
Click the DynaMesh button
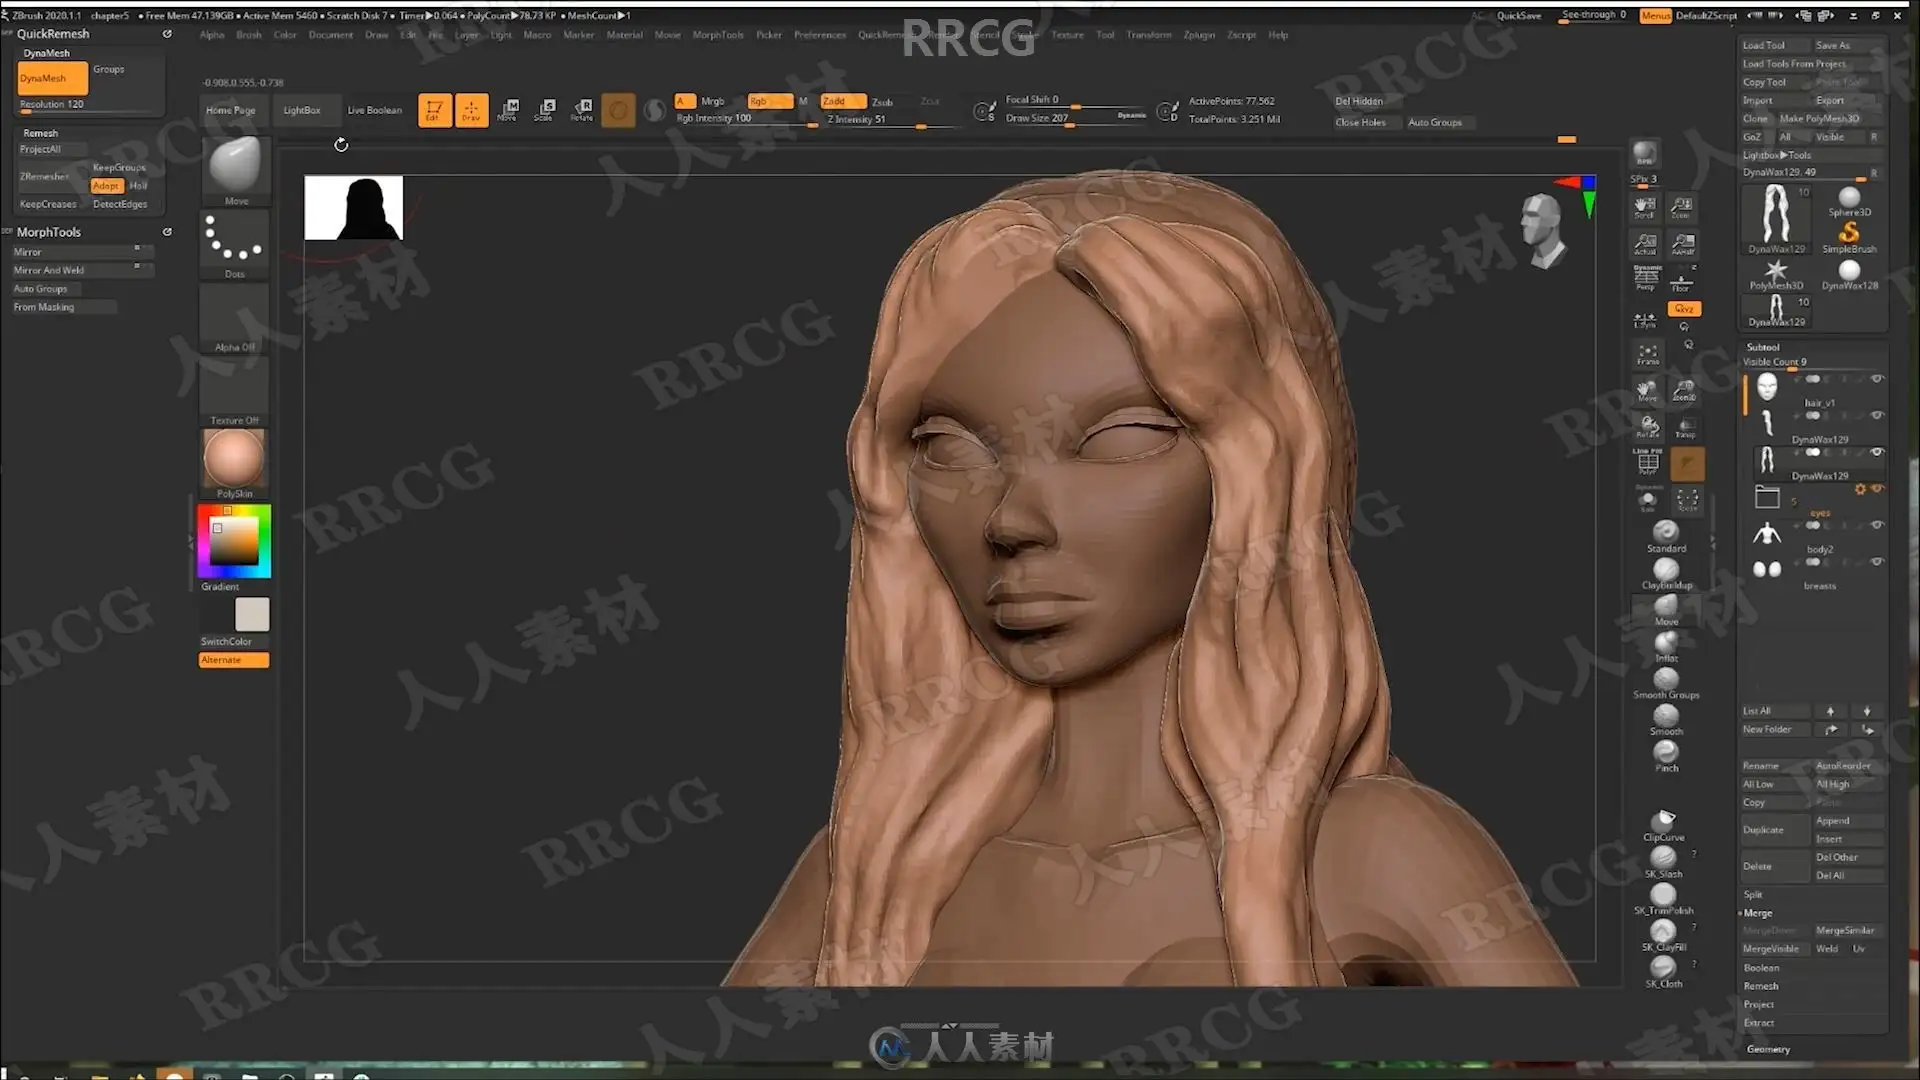(52, 78)
